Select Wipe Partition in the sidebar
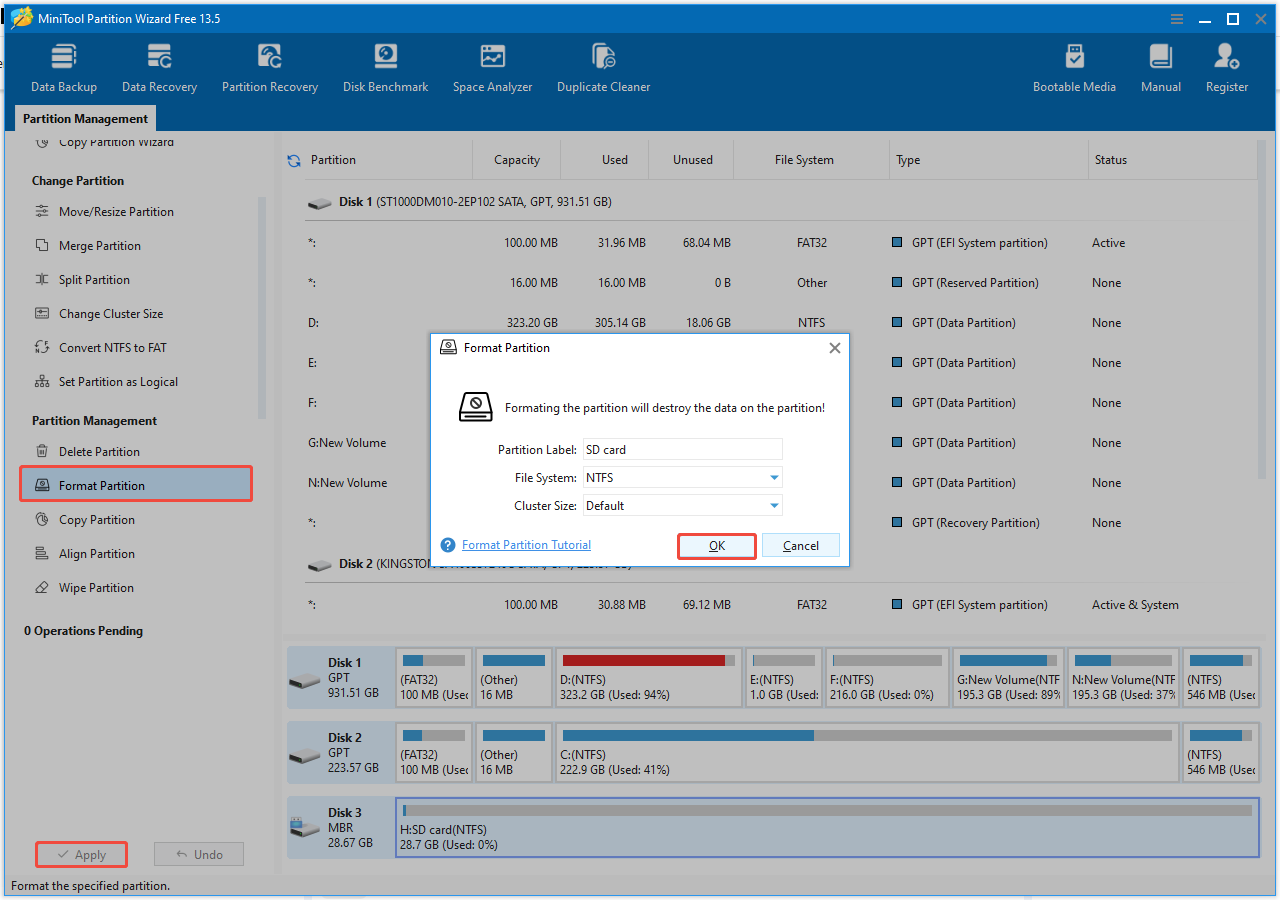1280x900 pixels. [x=95, y=587]
